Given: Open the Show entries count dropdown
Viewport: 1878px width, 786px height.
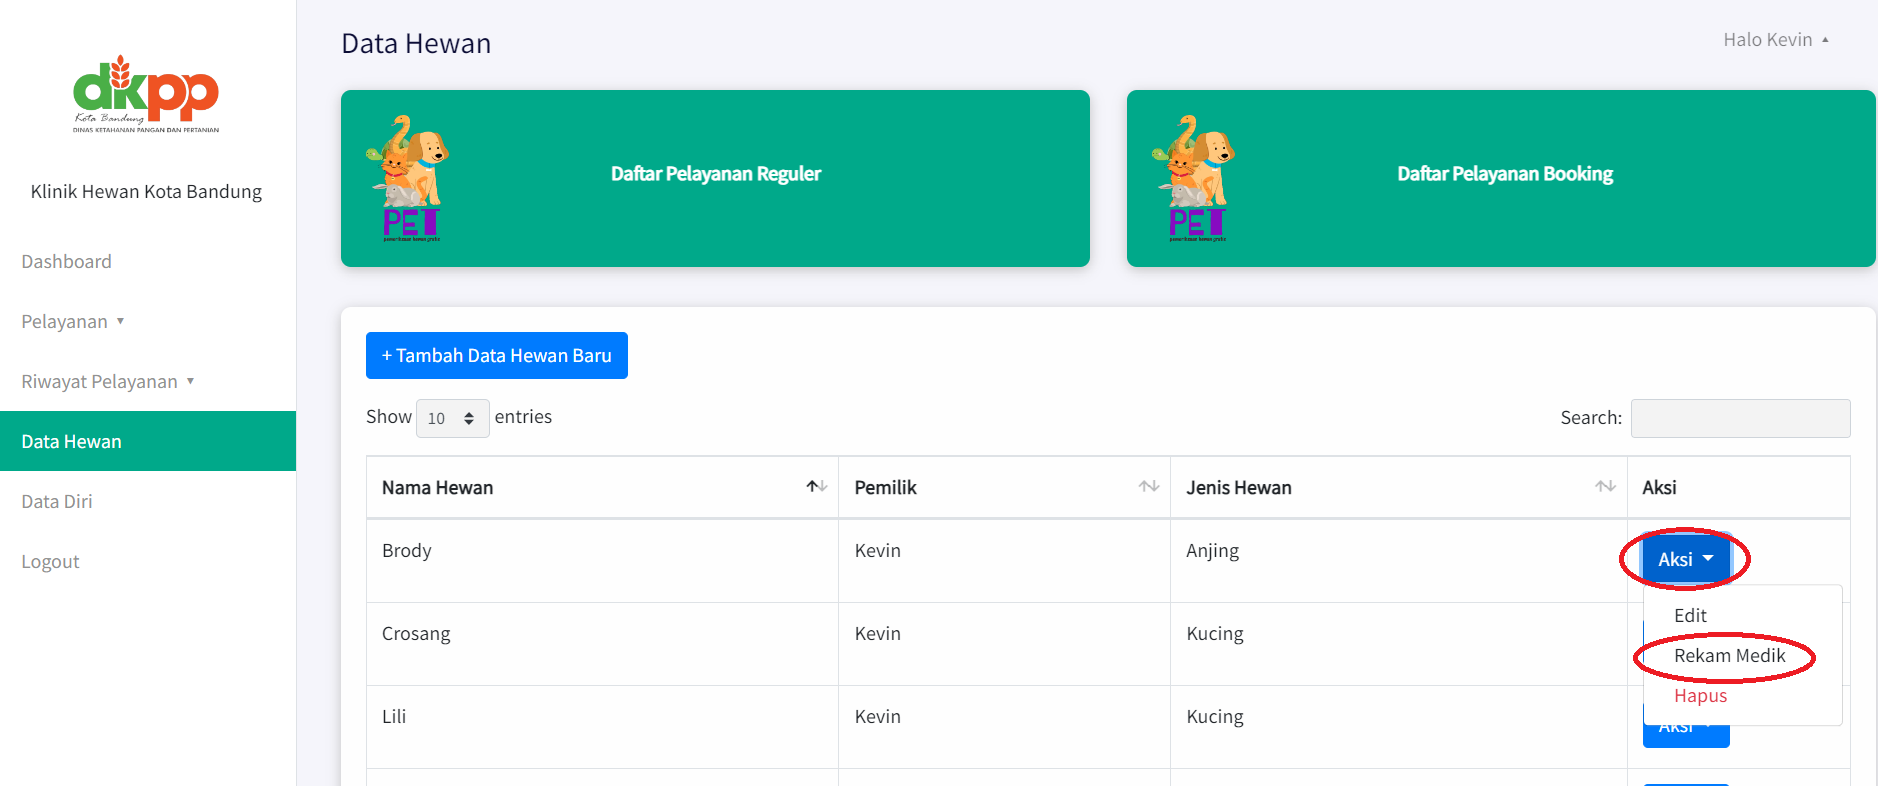Looking at the screenshot, I should tap(452, 418).
